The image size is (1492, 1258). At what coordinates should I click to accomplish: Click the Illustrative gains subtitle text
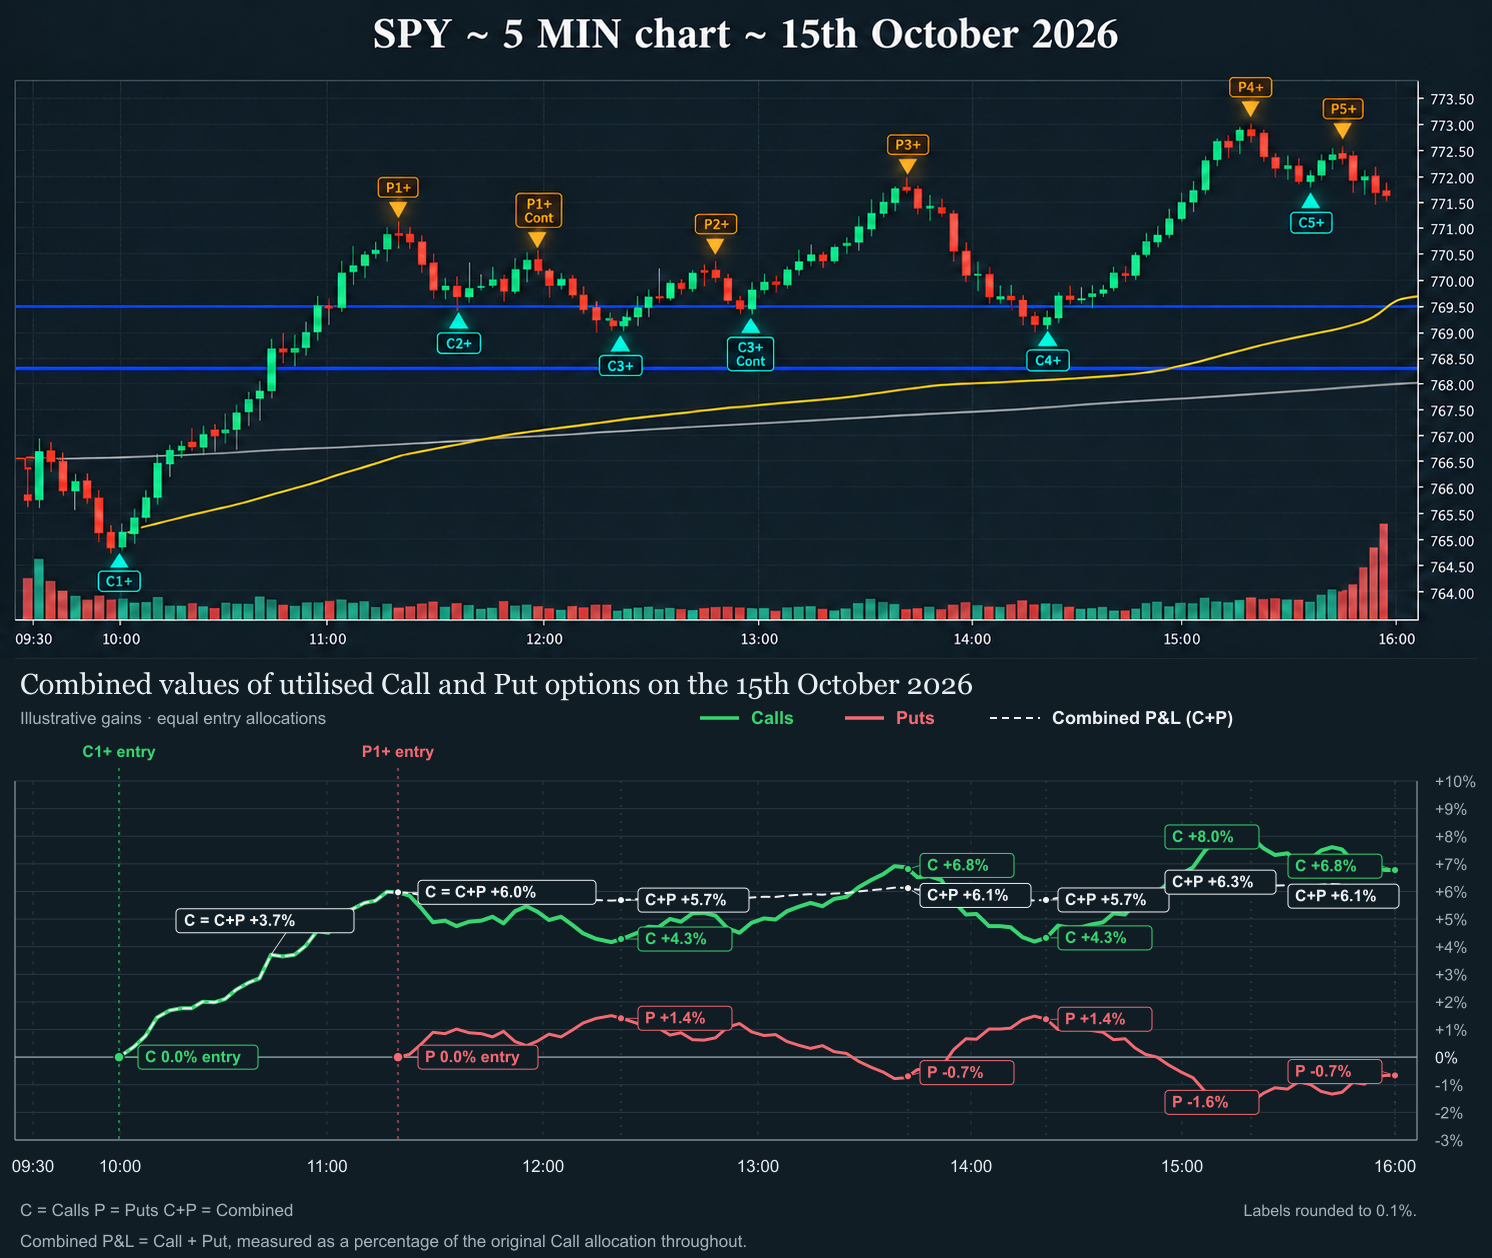tap(173, 719)
